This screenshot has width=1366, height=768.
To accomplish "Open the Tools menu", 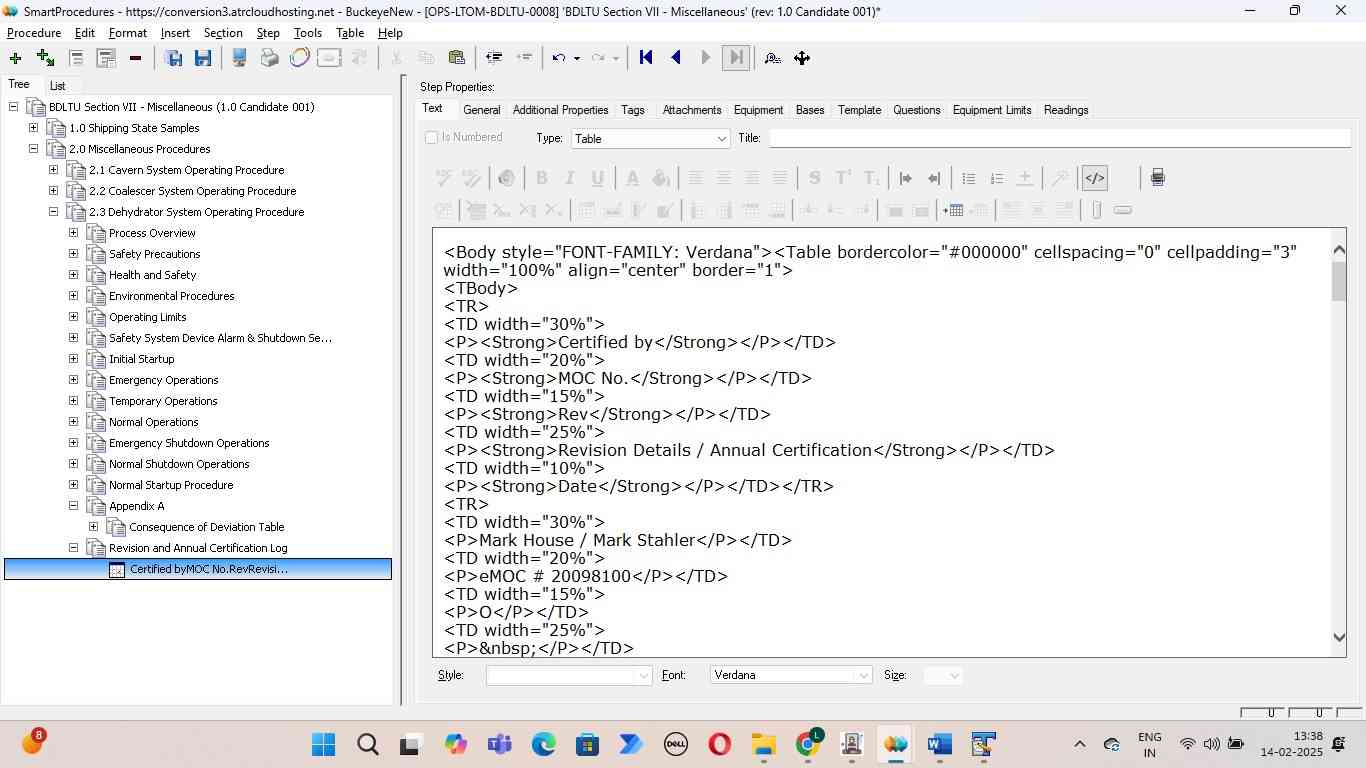I will [308, 33].
